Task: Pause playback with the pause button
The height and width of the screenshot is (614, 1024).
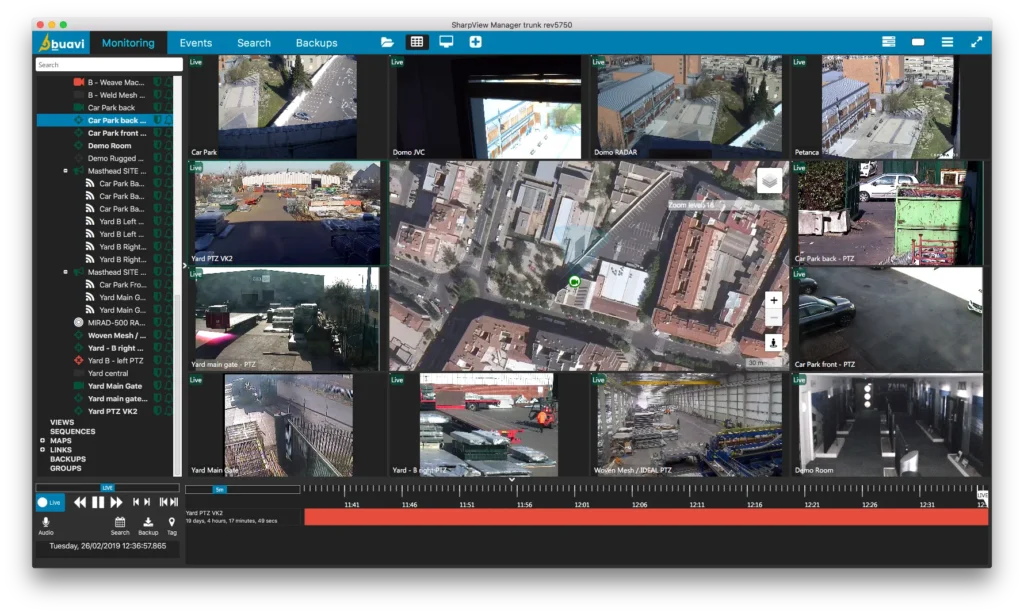Action: pos(98,502)
